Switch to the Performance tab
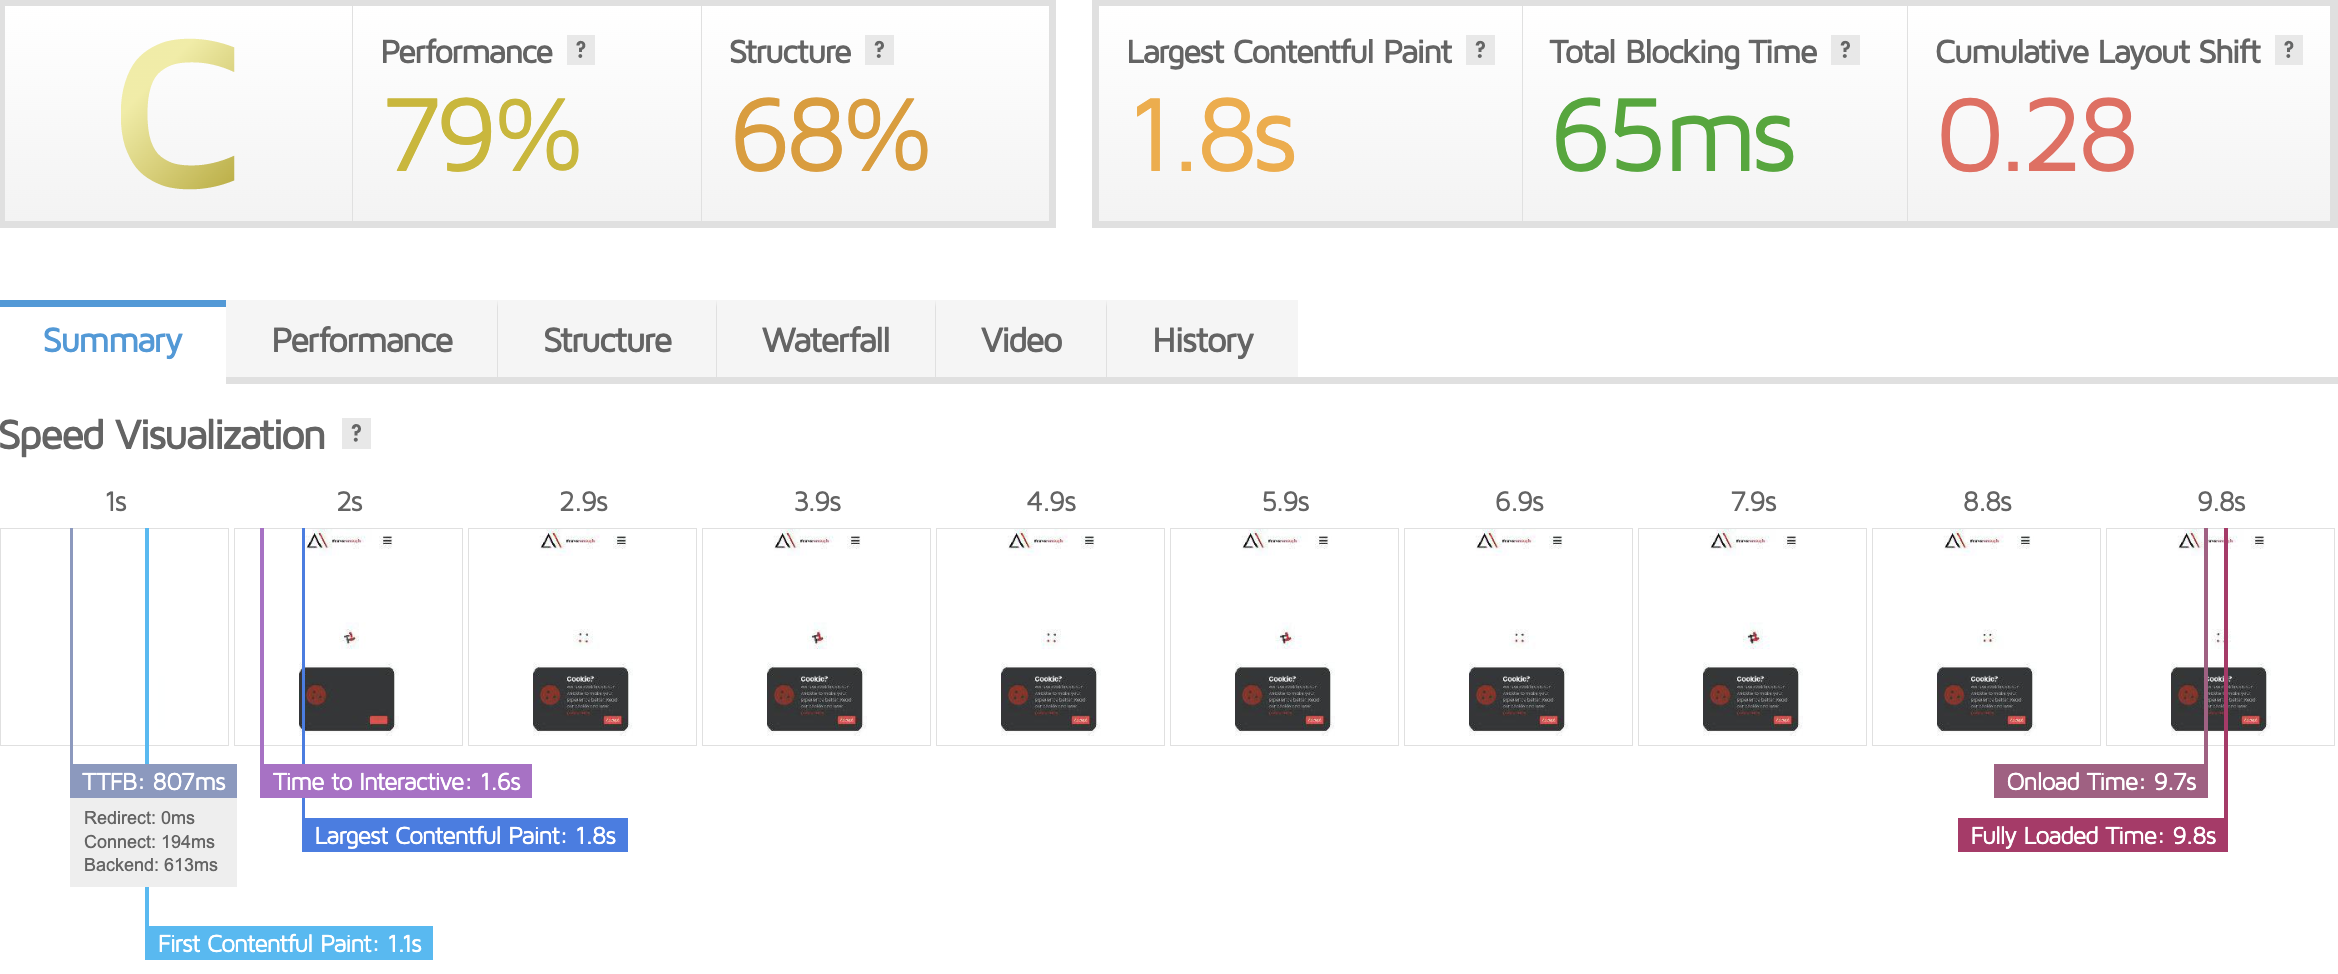The image size is (2338, 974). pyautogui.click(x=362, y=341)
